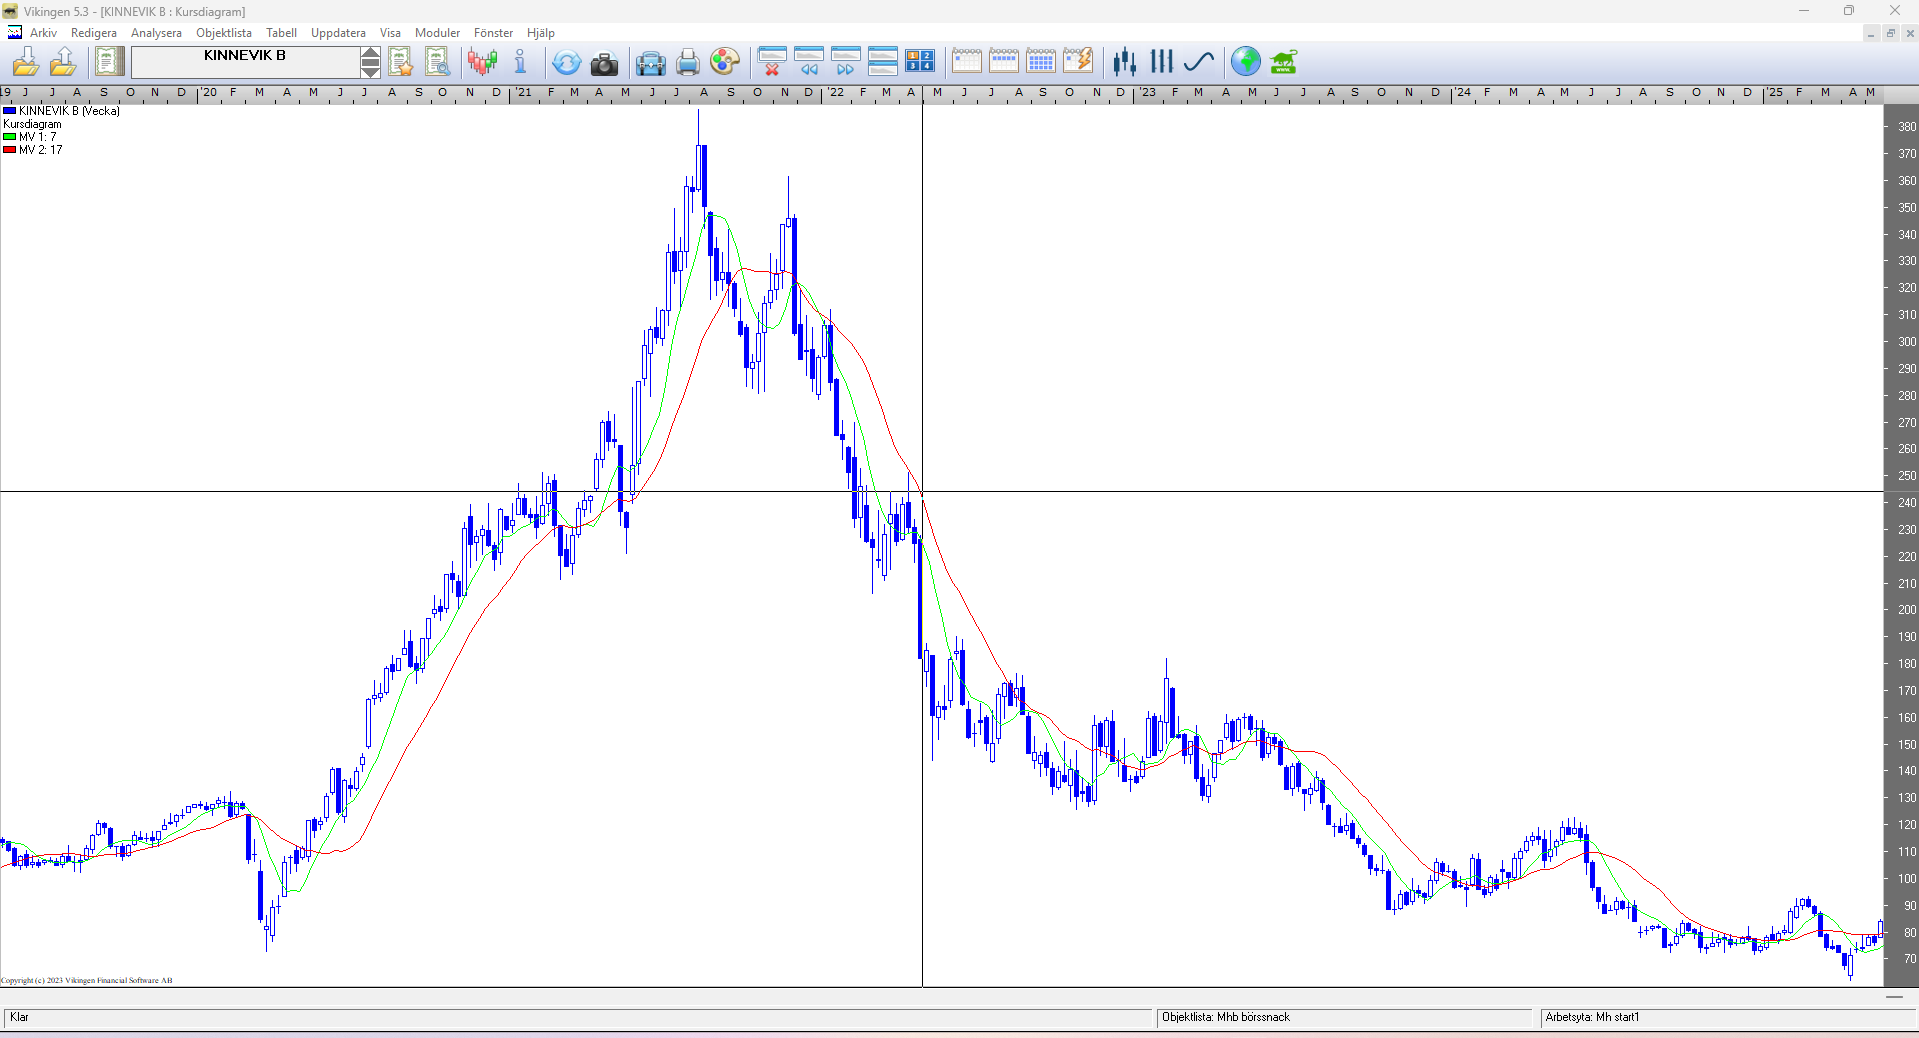Click the window with red X button
The height and width of the screenshot is (1038, 1919).
[x=771, y=62]
